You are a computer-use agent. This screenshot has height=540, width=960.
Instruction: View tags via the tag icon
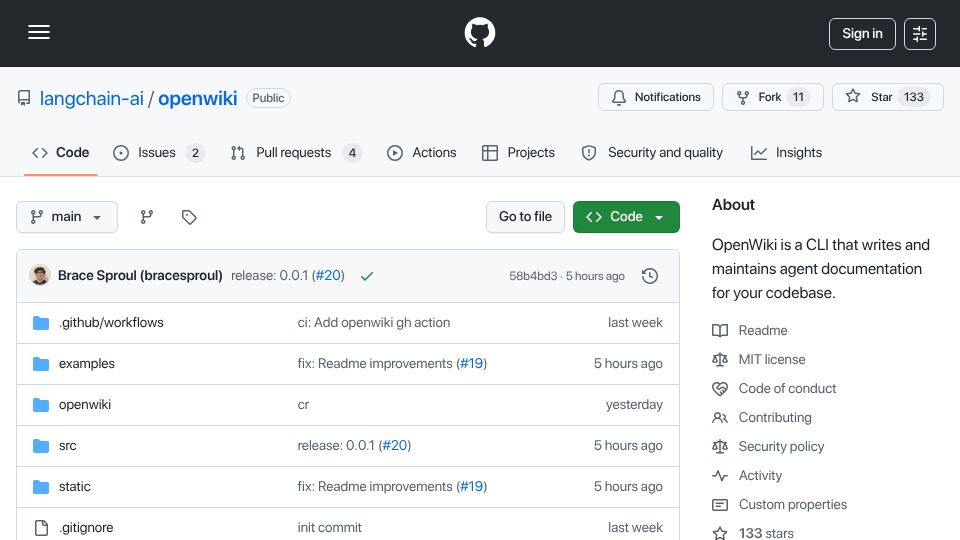[189, 217]
